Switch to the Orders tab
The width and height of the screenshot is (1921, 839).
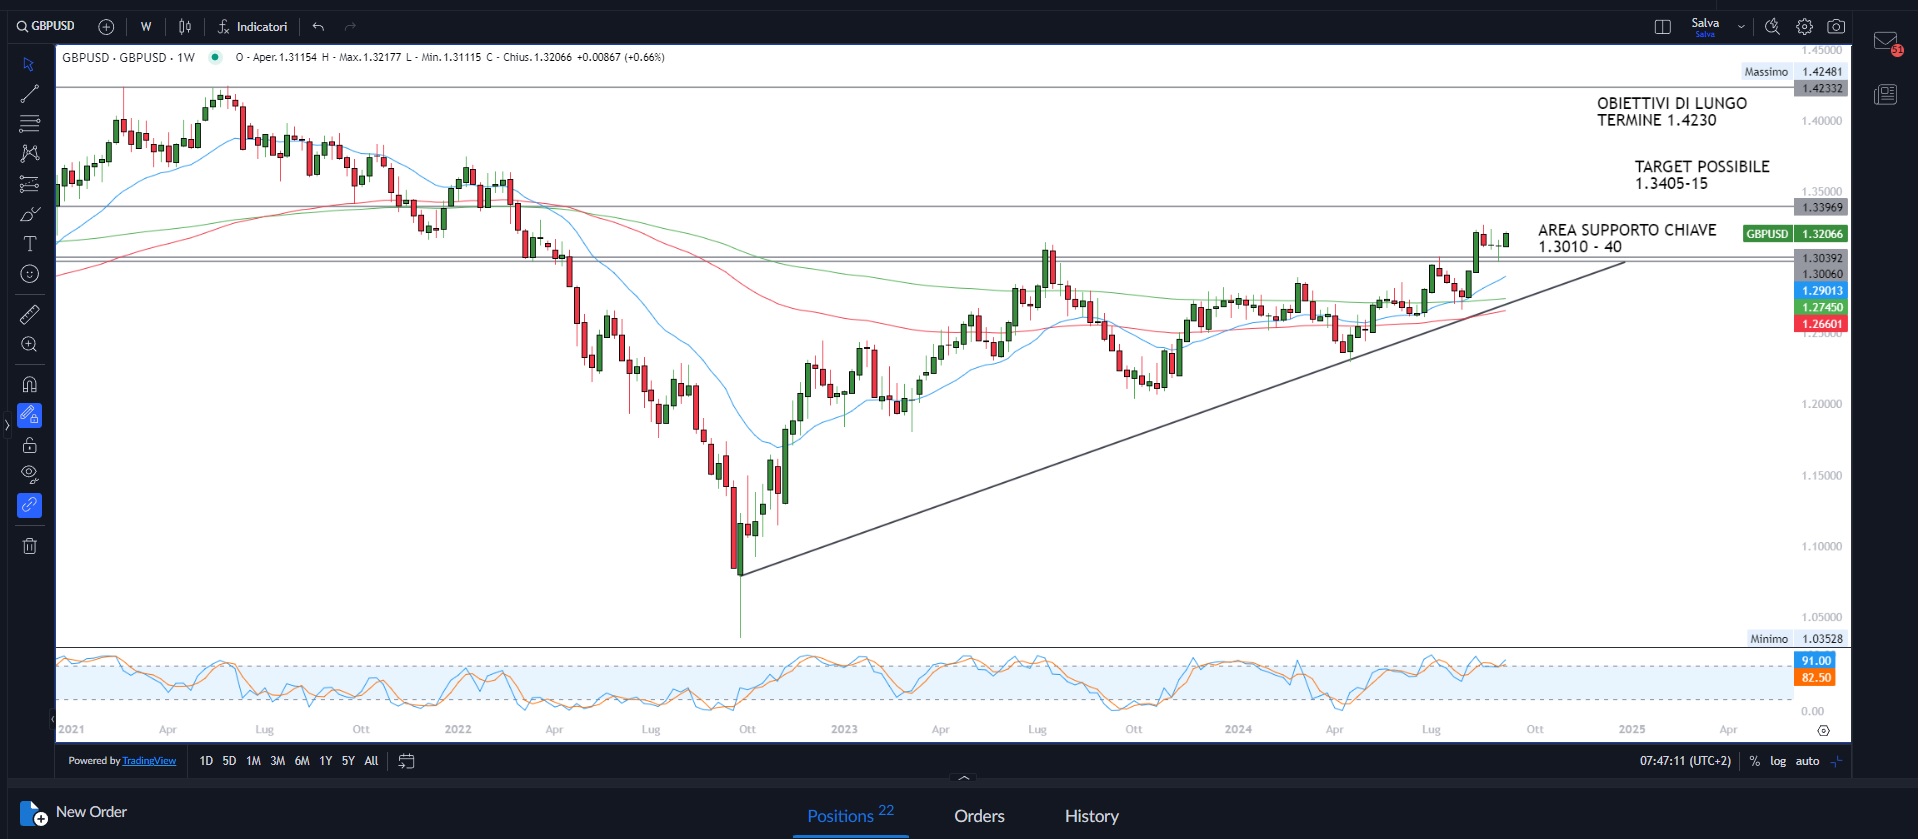tap(979, 816)
